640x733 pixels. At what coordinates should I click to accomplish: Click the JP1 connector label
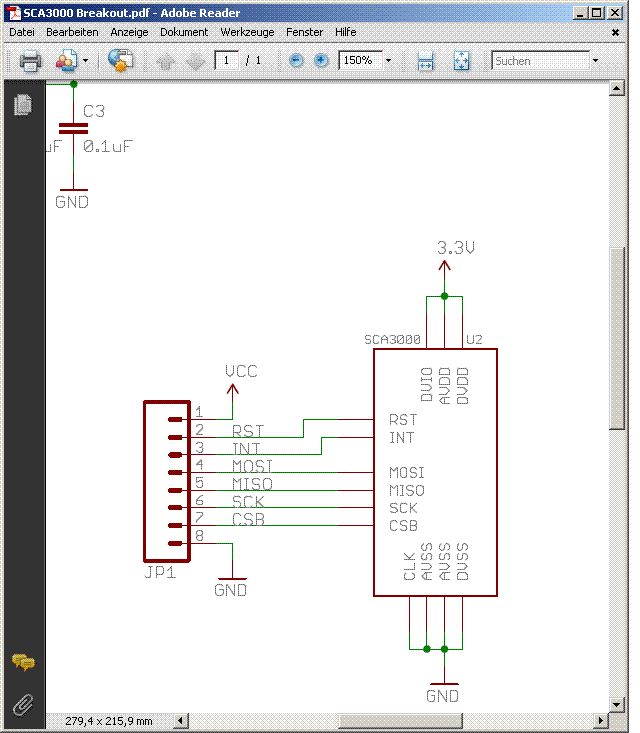tap(160, 572)
